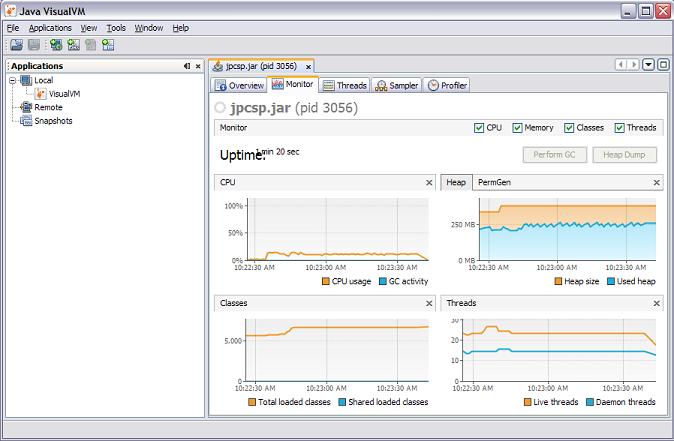Collapse the Local tree node
Screen dimensions: 674x441
[12, 80]
